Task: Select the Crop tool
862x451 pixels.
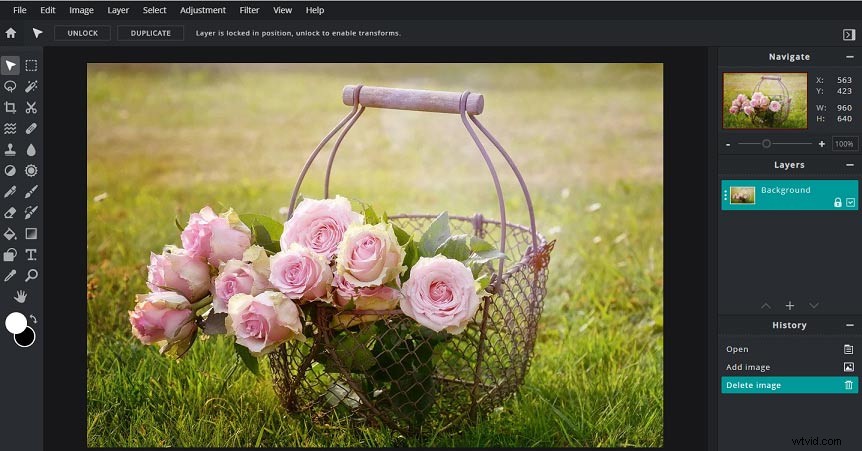Action: pyautogui.click(x=10, y=107)
